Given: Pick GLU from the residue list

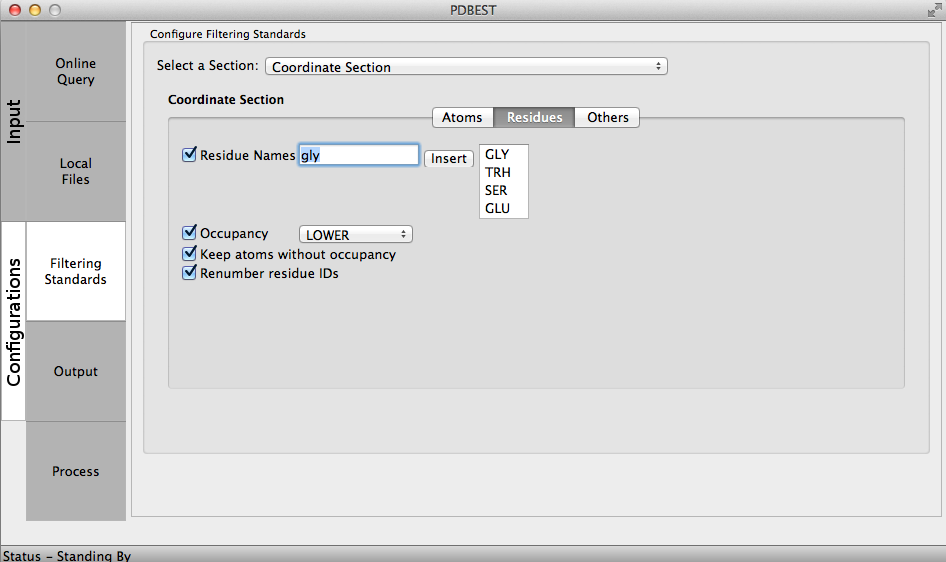Looking at the screenshot, I should [497, 209].
